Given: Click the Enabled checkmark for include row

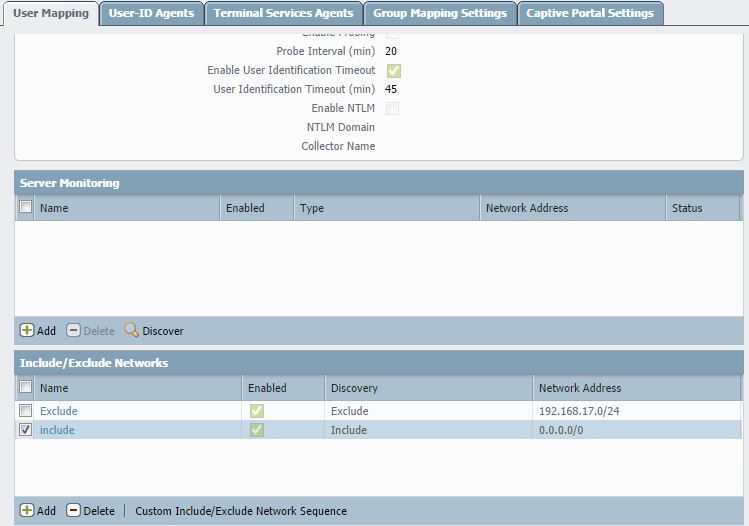Looking at the screenshot, I should click(x=257, y=430).
